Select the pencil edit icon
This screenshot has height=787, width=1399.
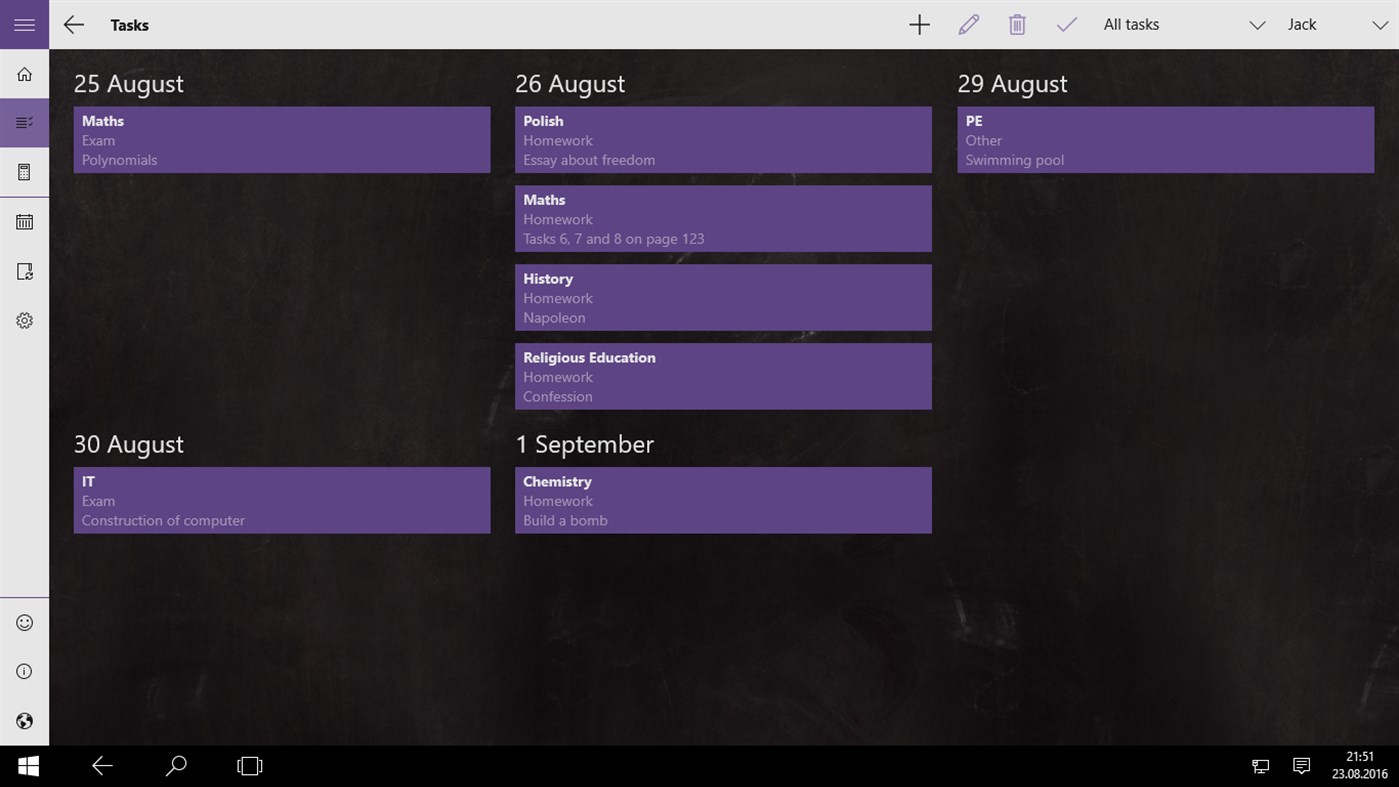point(968,24)
